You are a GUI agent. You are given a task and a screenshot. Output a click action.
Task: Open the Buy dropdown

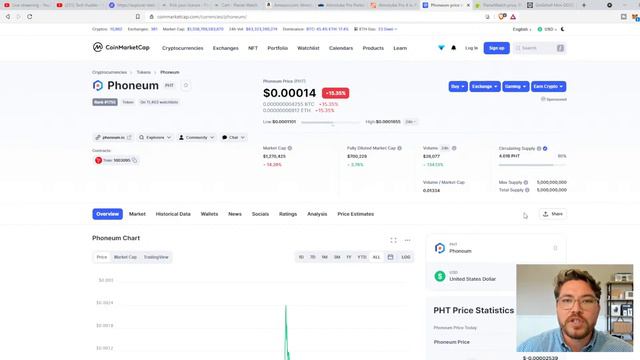click(x=458, y=87)
